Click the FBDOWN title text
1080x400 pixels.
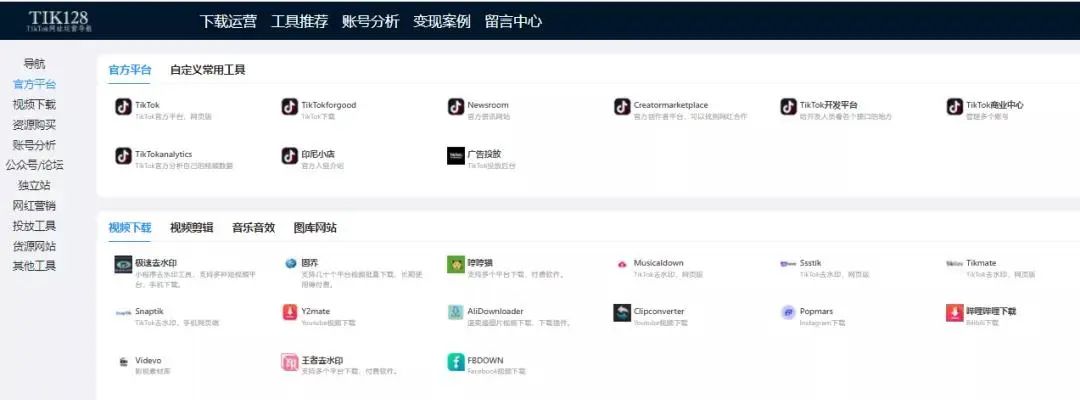click(x=486, y=360)
